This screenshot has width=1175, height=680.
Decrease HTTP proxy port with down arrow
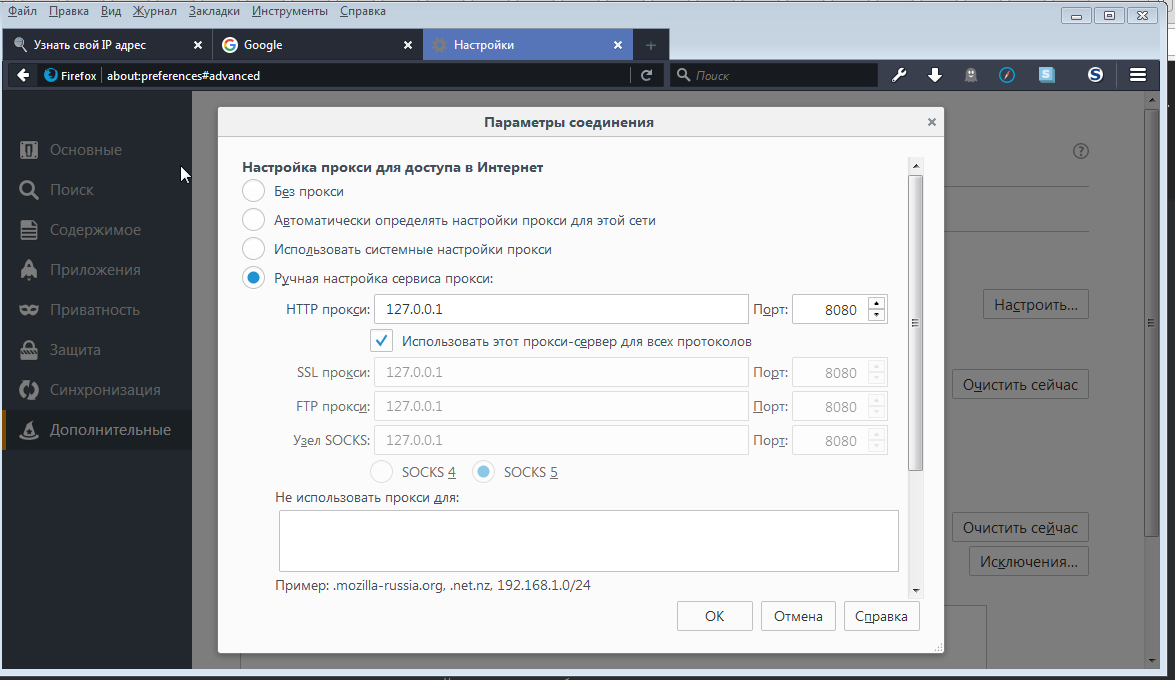(877, 315)
